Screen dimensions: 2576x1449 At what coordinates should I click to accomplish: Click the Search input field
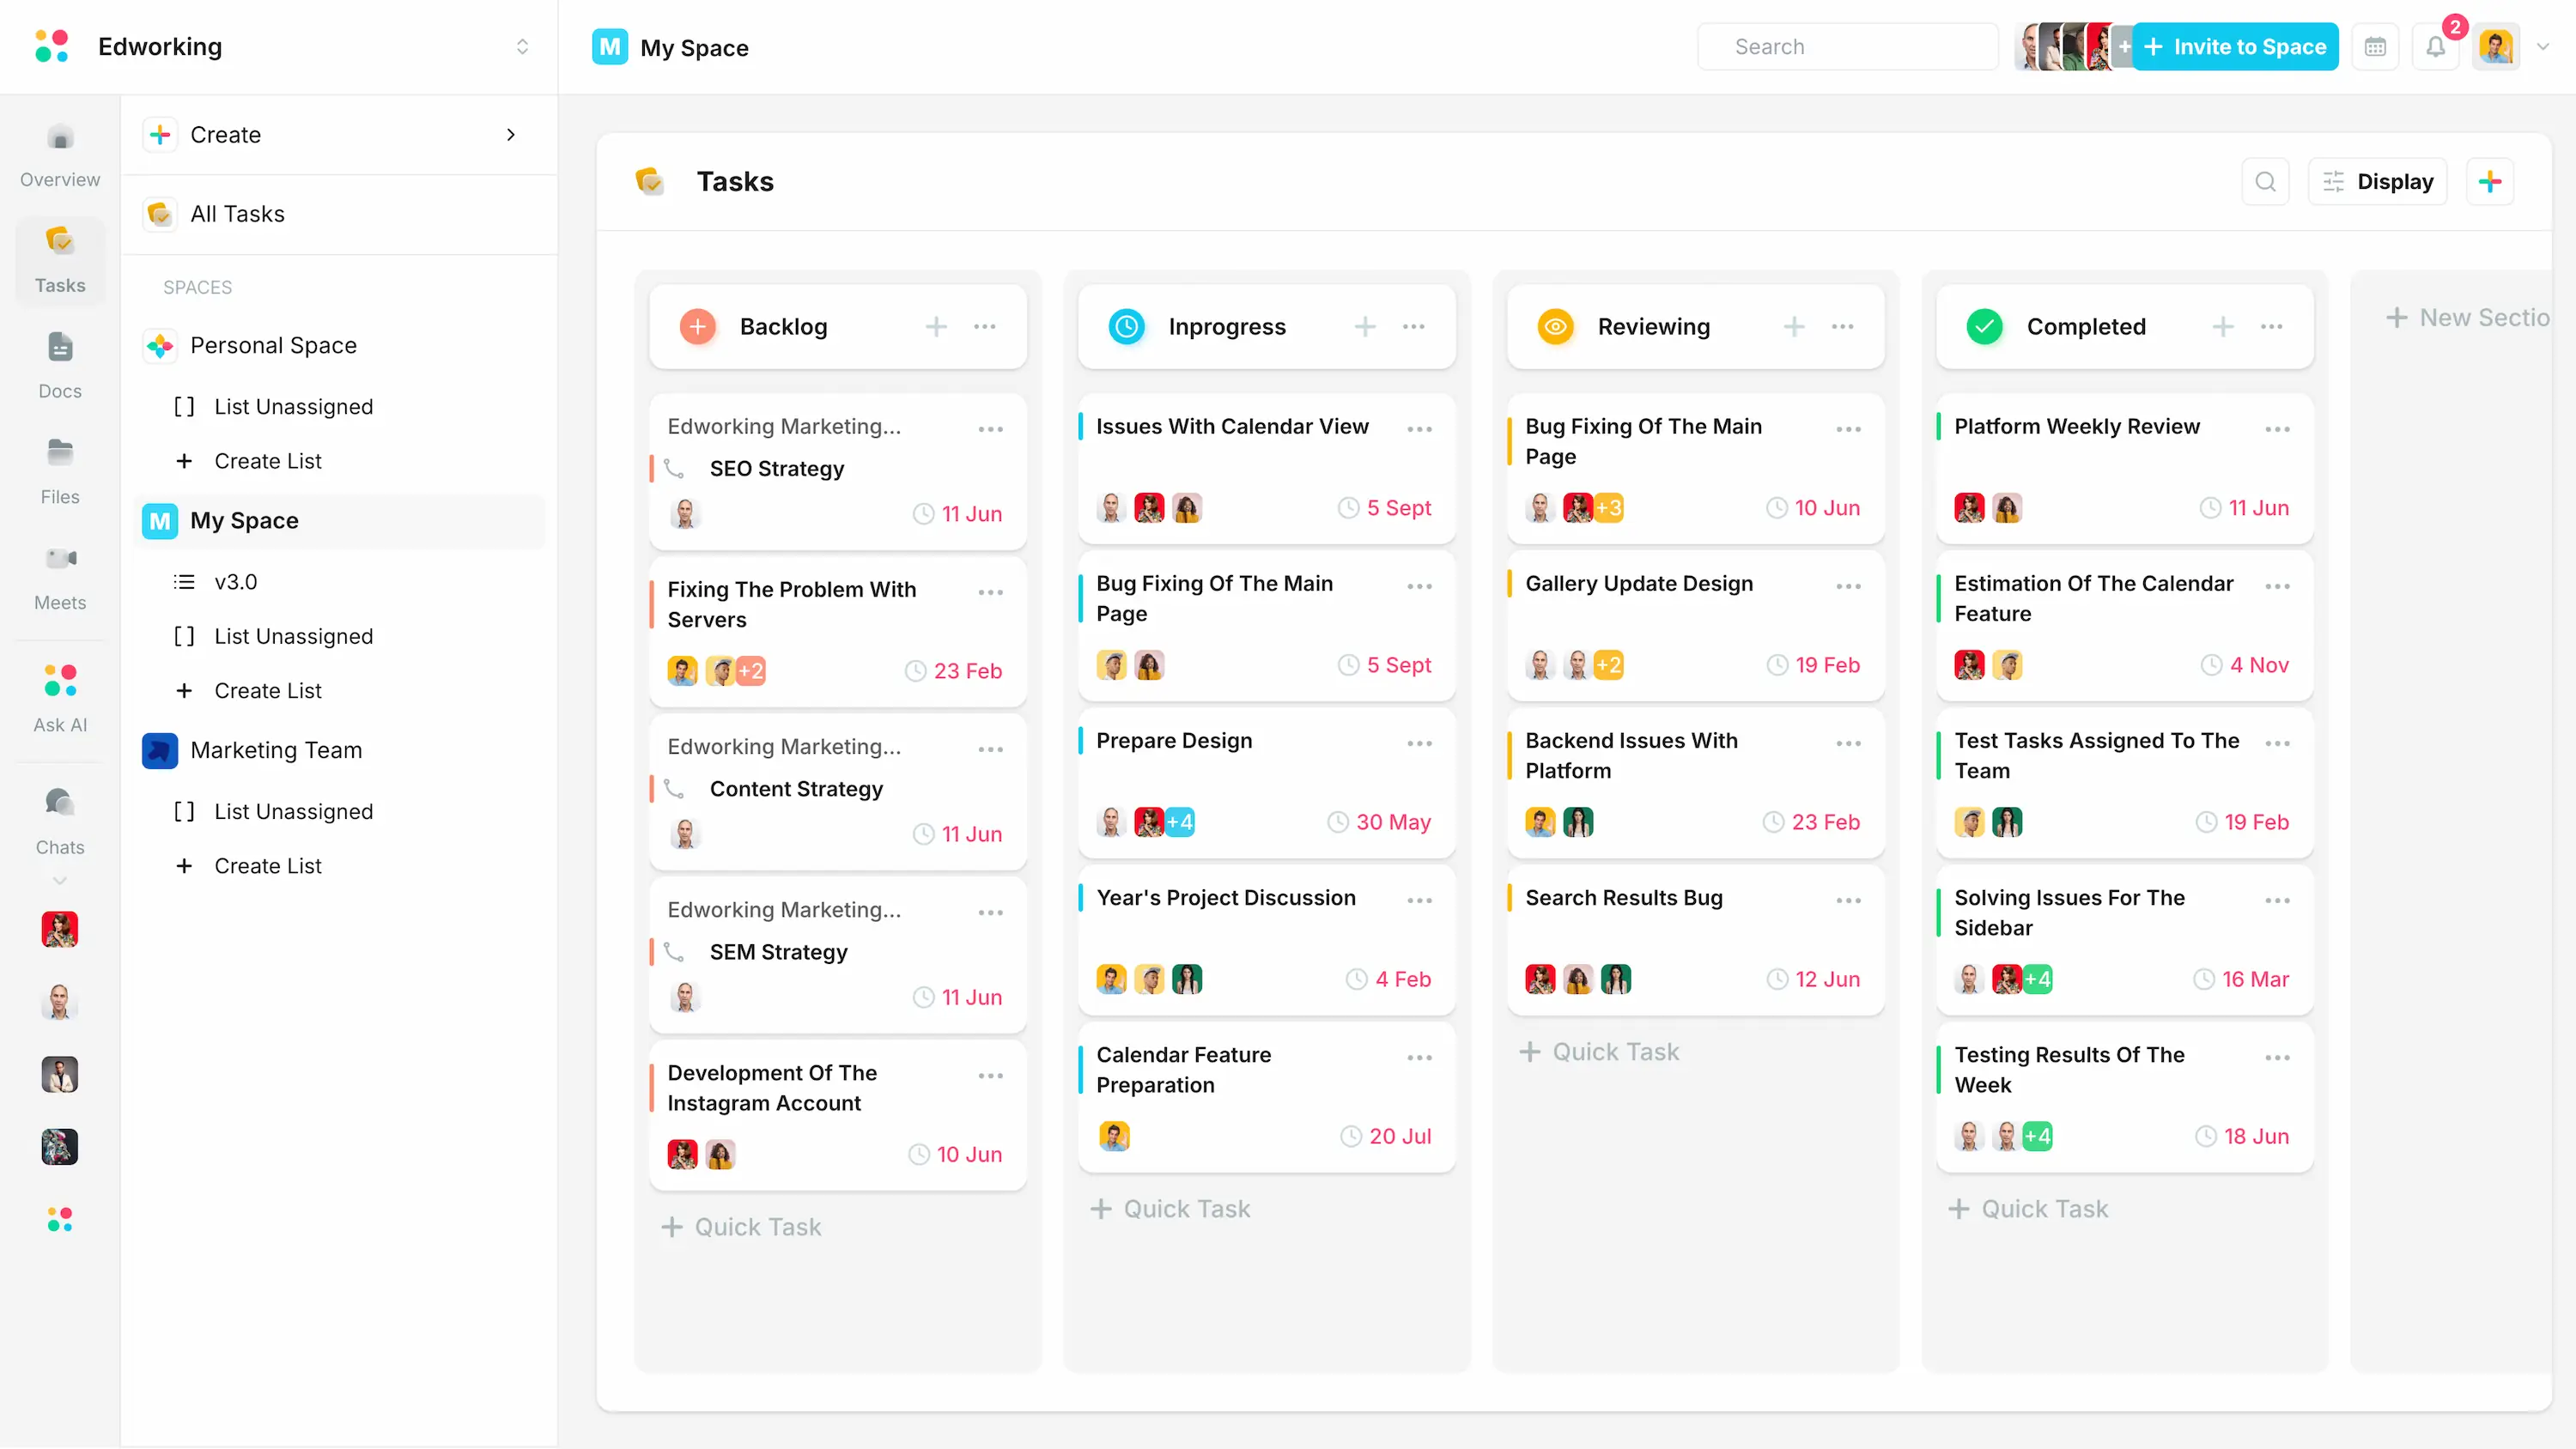pos(1848,46)
